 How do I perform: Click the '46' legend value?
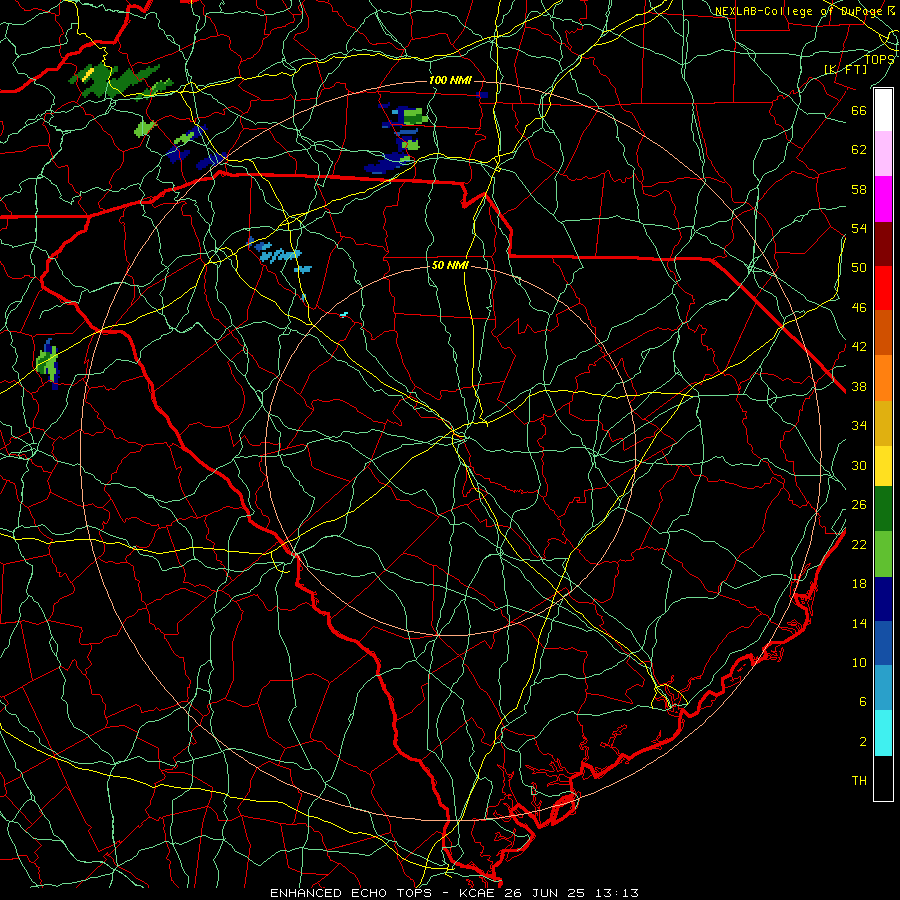[x=859, y=308]
